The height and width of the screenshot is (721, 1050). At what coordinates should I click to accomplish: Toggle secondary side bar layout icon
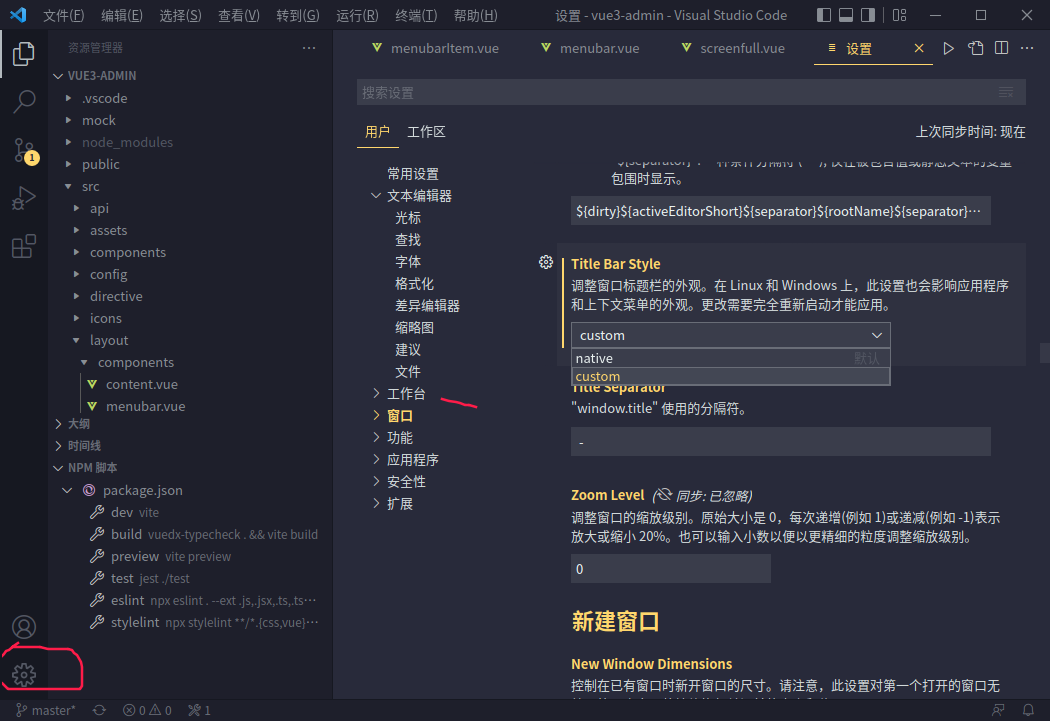[868, 15]
